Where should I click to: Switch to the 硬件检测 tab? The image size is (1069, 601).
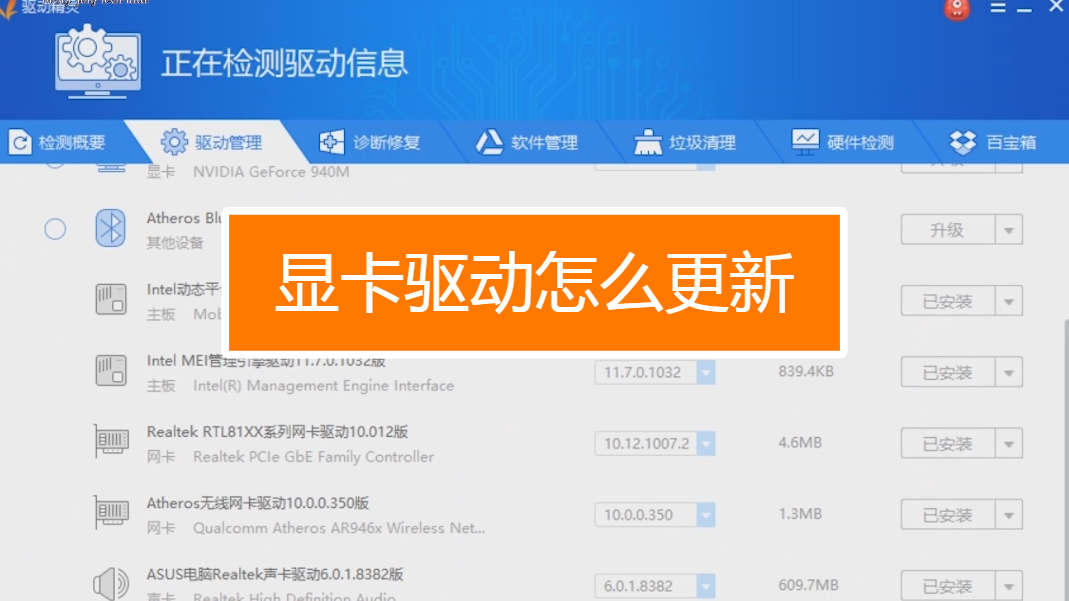pos(843,142)
